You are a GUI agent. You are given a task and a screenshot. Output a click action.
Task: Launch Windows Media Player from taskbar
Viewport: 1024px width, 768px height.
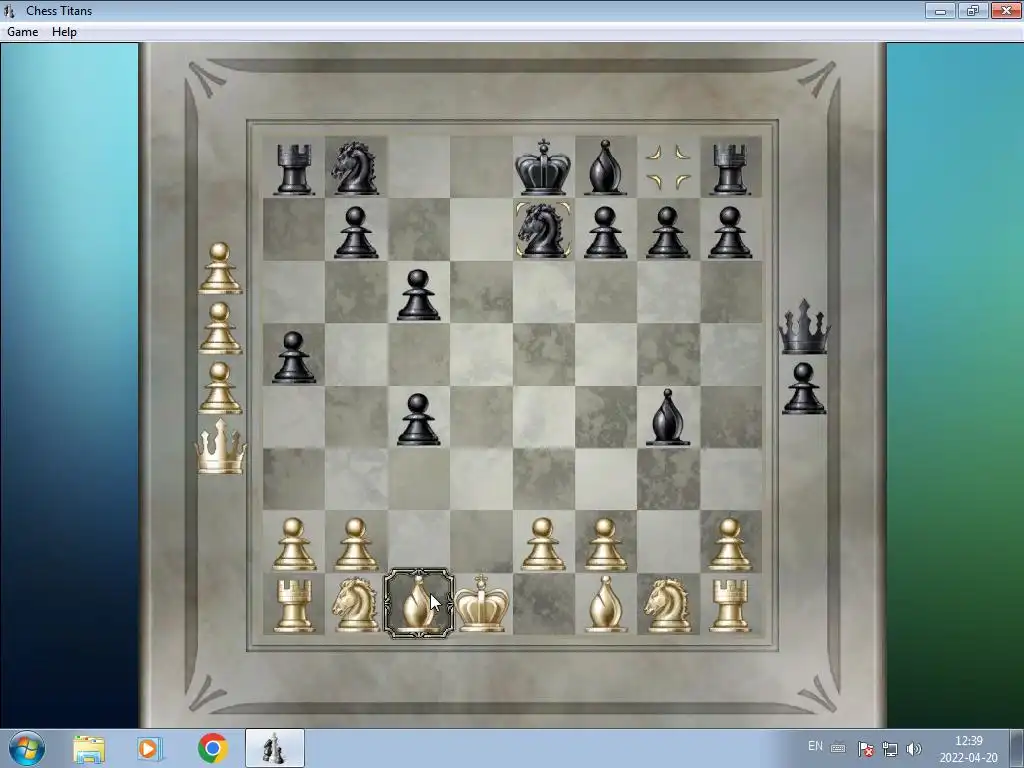click(x=150, y=749)
